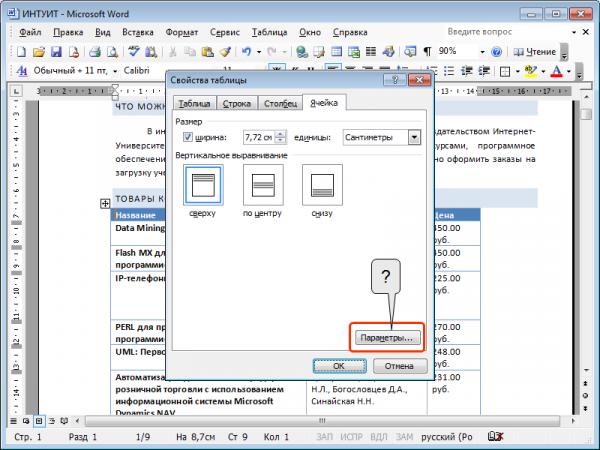Open the highlight color dropdown arrow
Image resolution: width=600 pixels, height=450 pixels.
tap(543, 72)
